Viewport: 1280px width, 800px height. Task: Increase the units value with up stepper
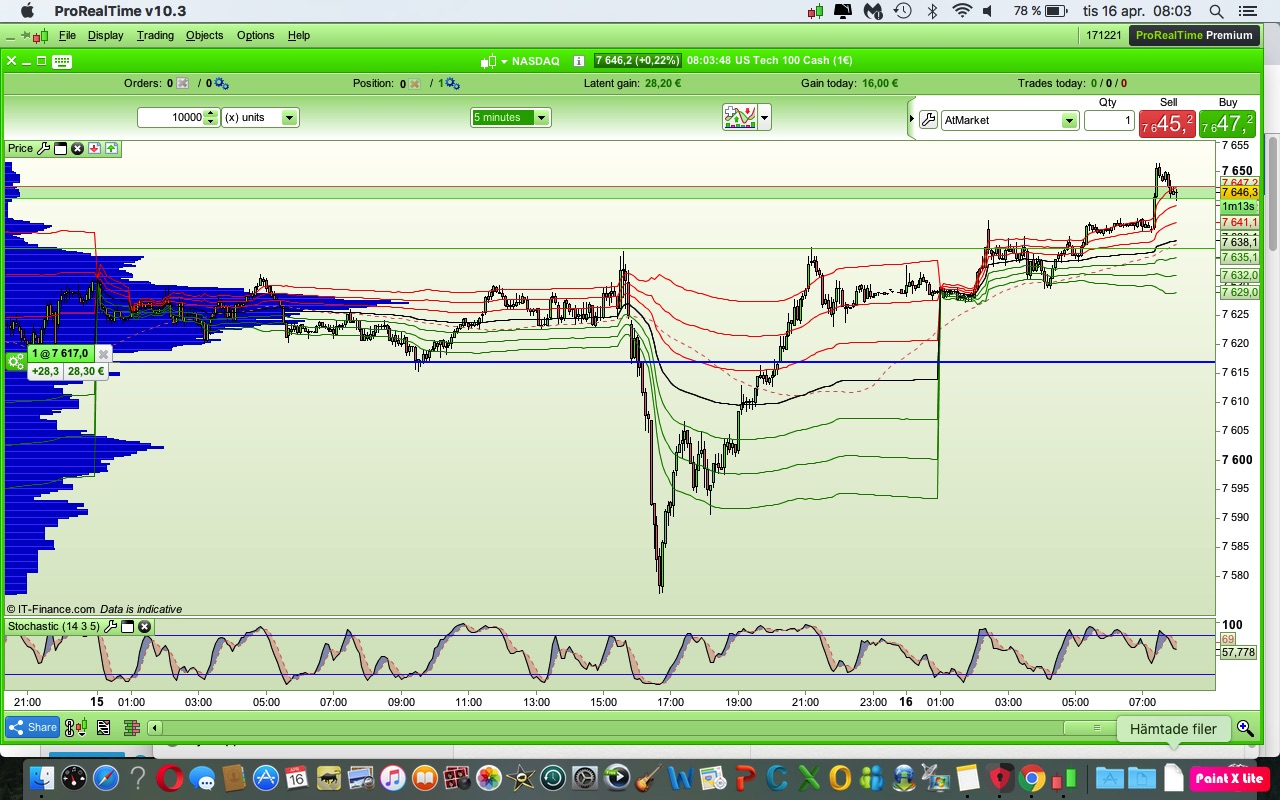[210, 114]
